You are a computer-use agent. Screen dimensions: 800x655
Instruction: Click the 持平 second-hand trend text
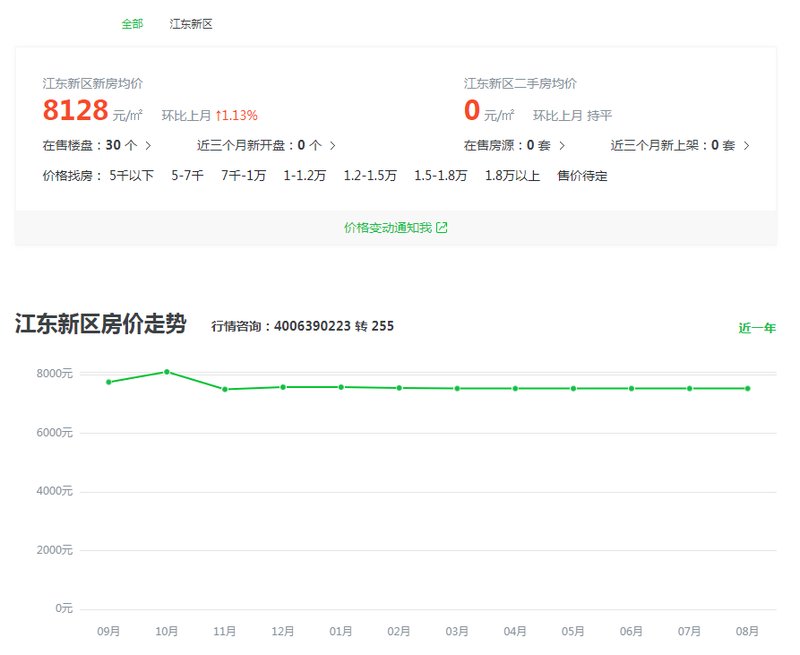click(599, 116)
